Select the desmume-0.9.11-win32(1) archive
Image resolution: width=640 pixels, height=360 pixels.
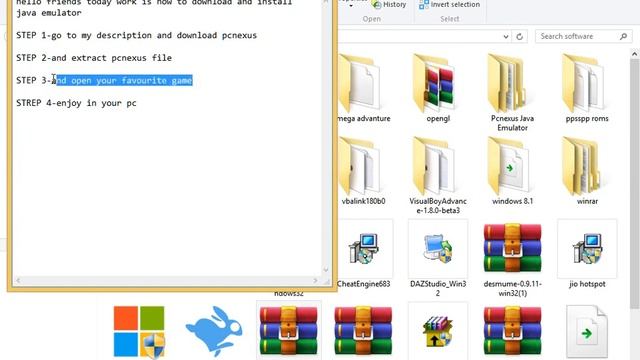pos(512,249)
